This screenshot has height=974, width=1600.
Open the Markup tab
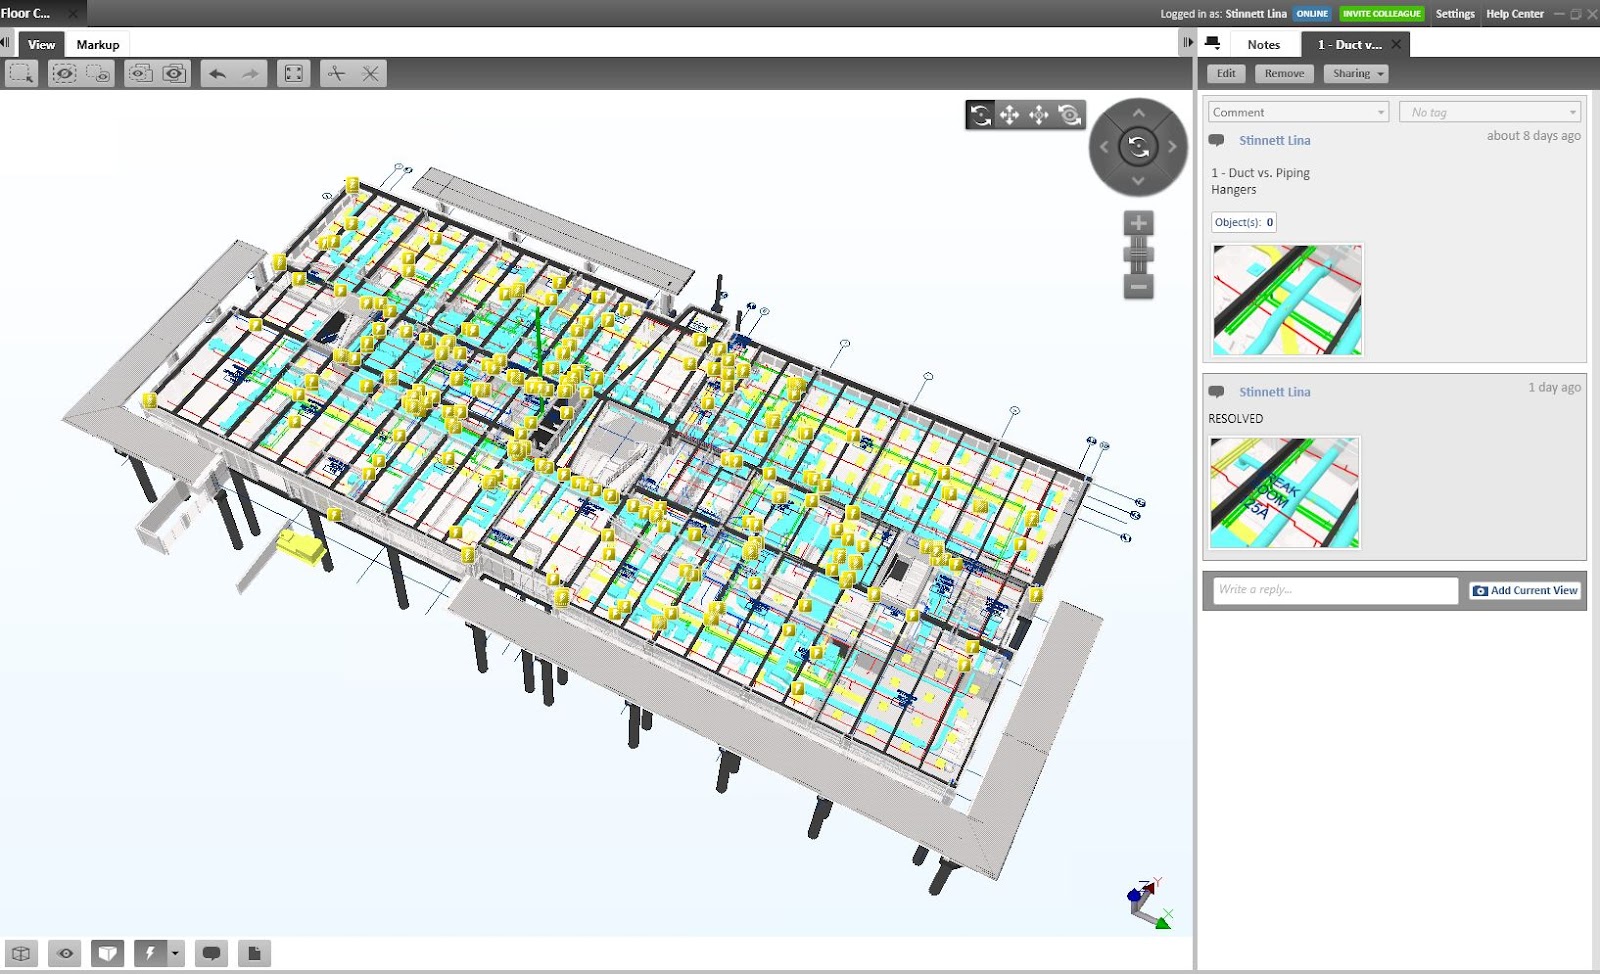[x=98, y=44]
